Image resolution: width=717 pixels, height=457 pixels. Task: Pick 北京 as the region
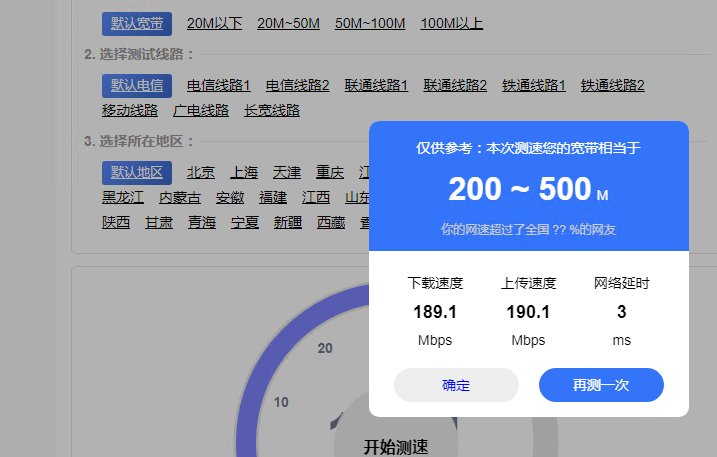click(x=201, y=172)
